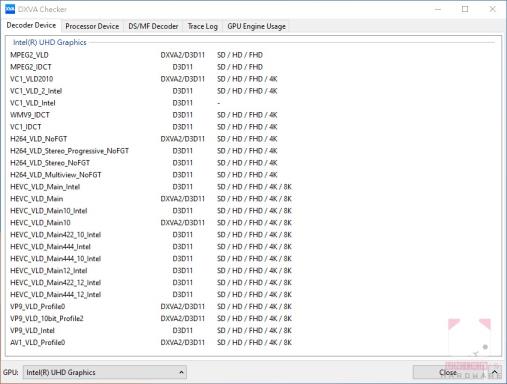Select the VC1_VLD2010 entry
Viewport: 507px width, 384px height.
pyautogui.click(x=32, y=79)
